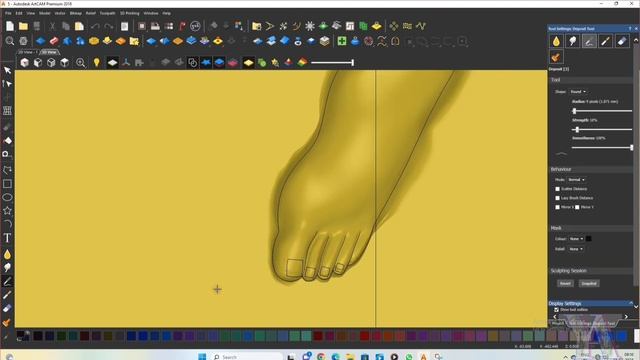Image resolution: width=640 pixels, height=360 pixels.
Task: Open the Mask Colour dropdown
Action: click(x=576, y=239)
